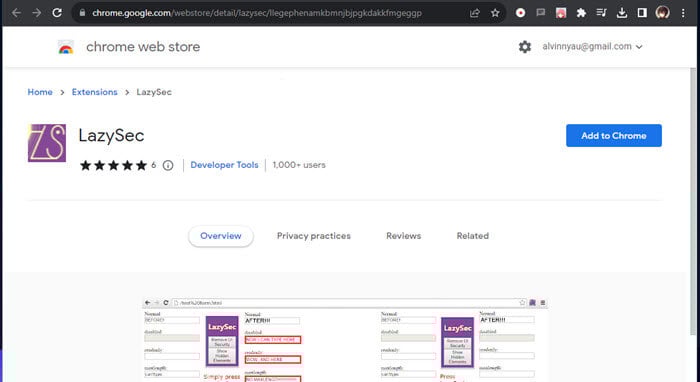Viewport: 700px width, 382px height.
Task: Open the chat bubble extension icon
Action: (x=541, y=13)
